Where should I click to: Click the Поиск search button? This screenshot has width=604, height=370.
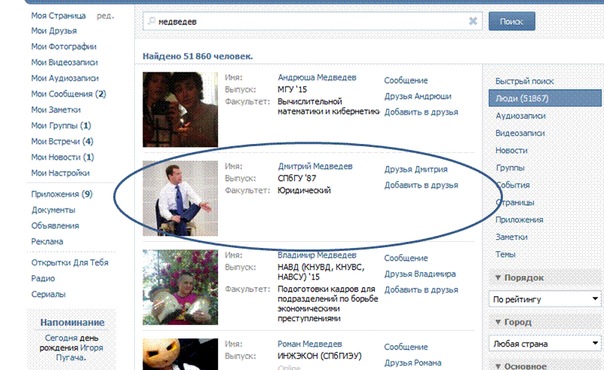[x=512, y=21]
